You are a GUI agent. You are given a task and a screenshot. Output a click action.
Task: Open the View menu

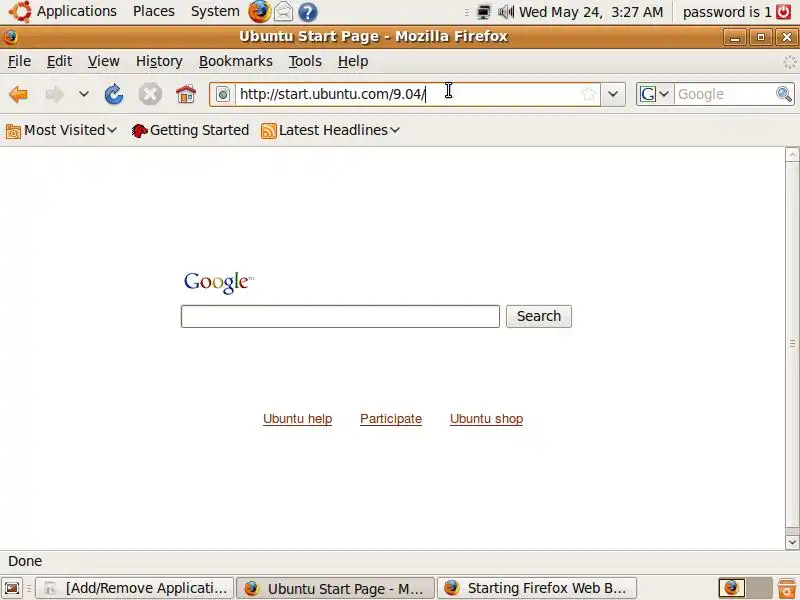coord(104,61)
